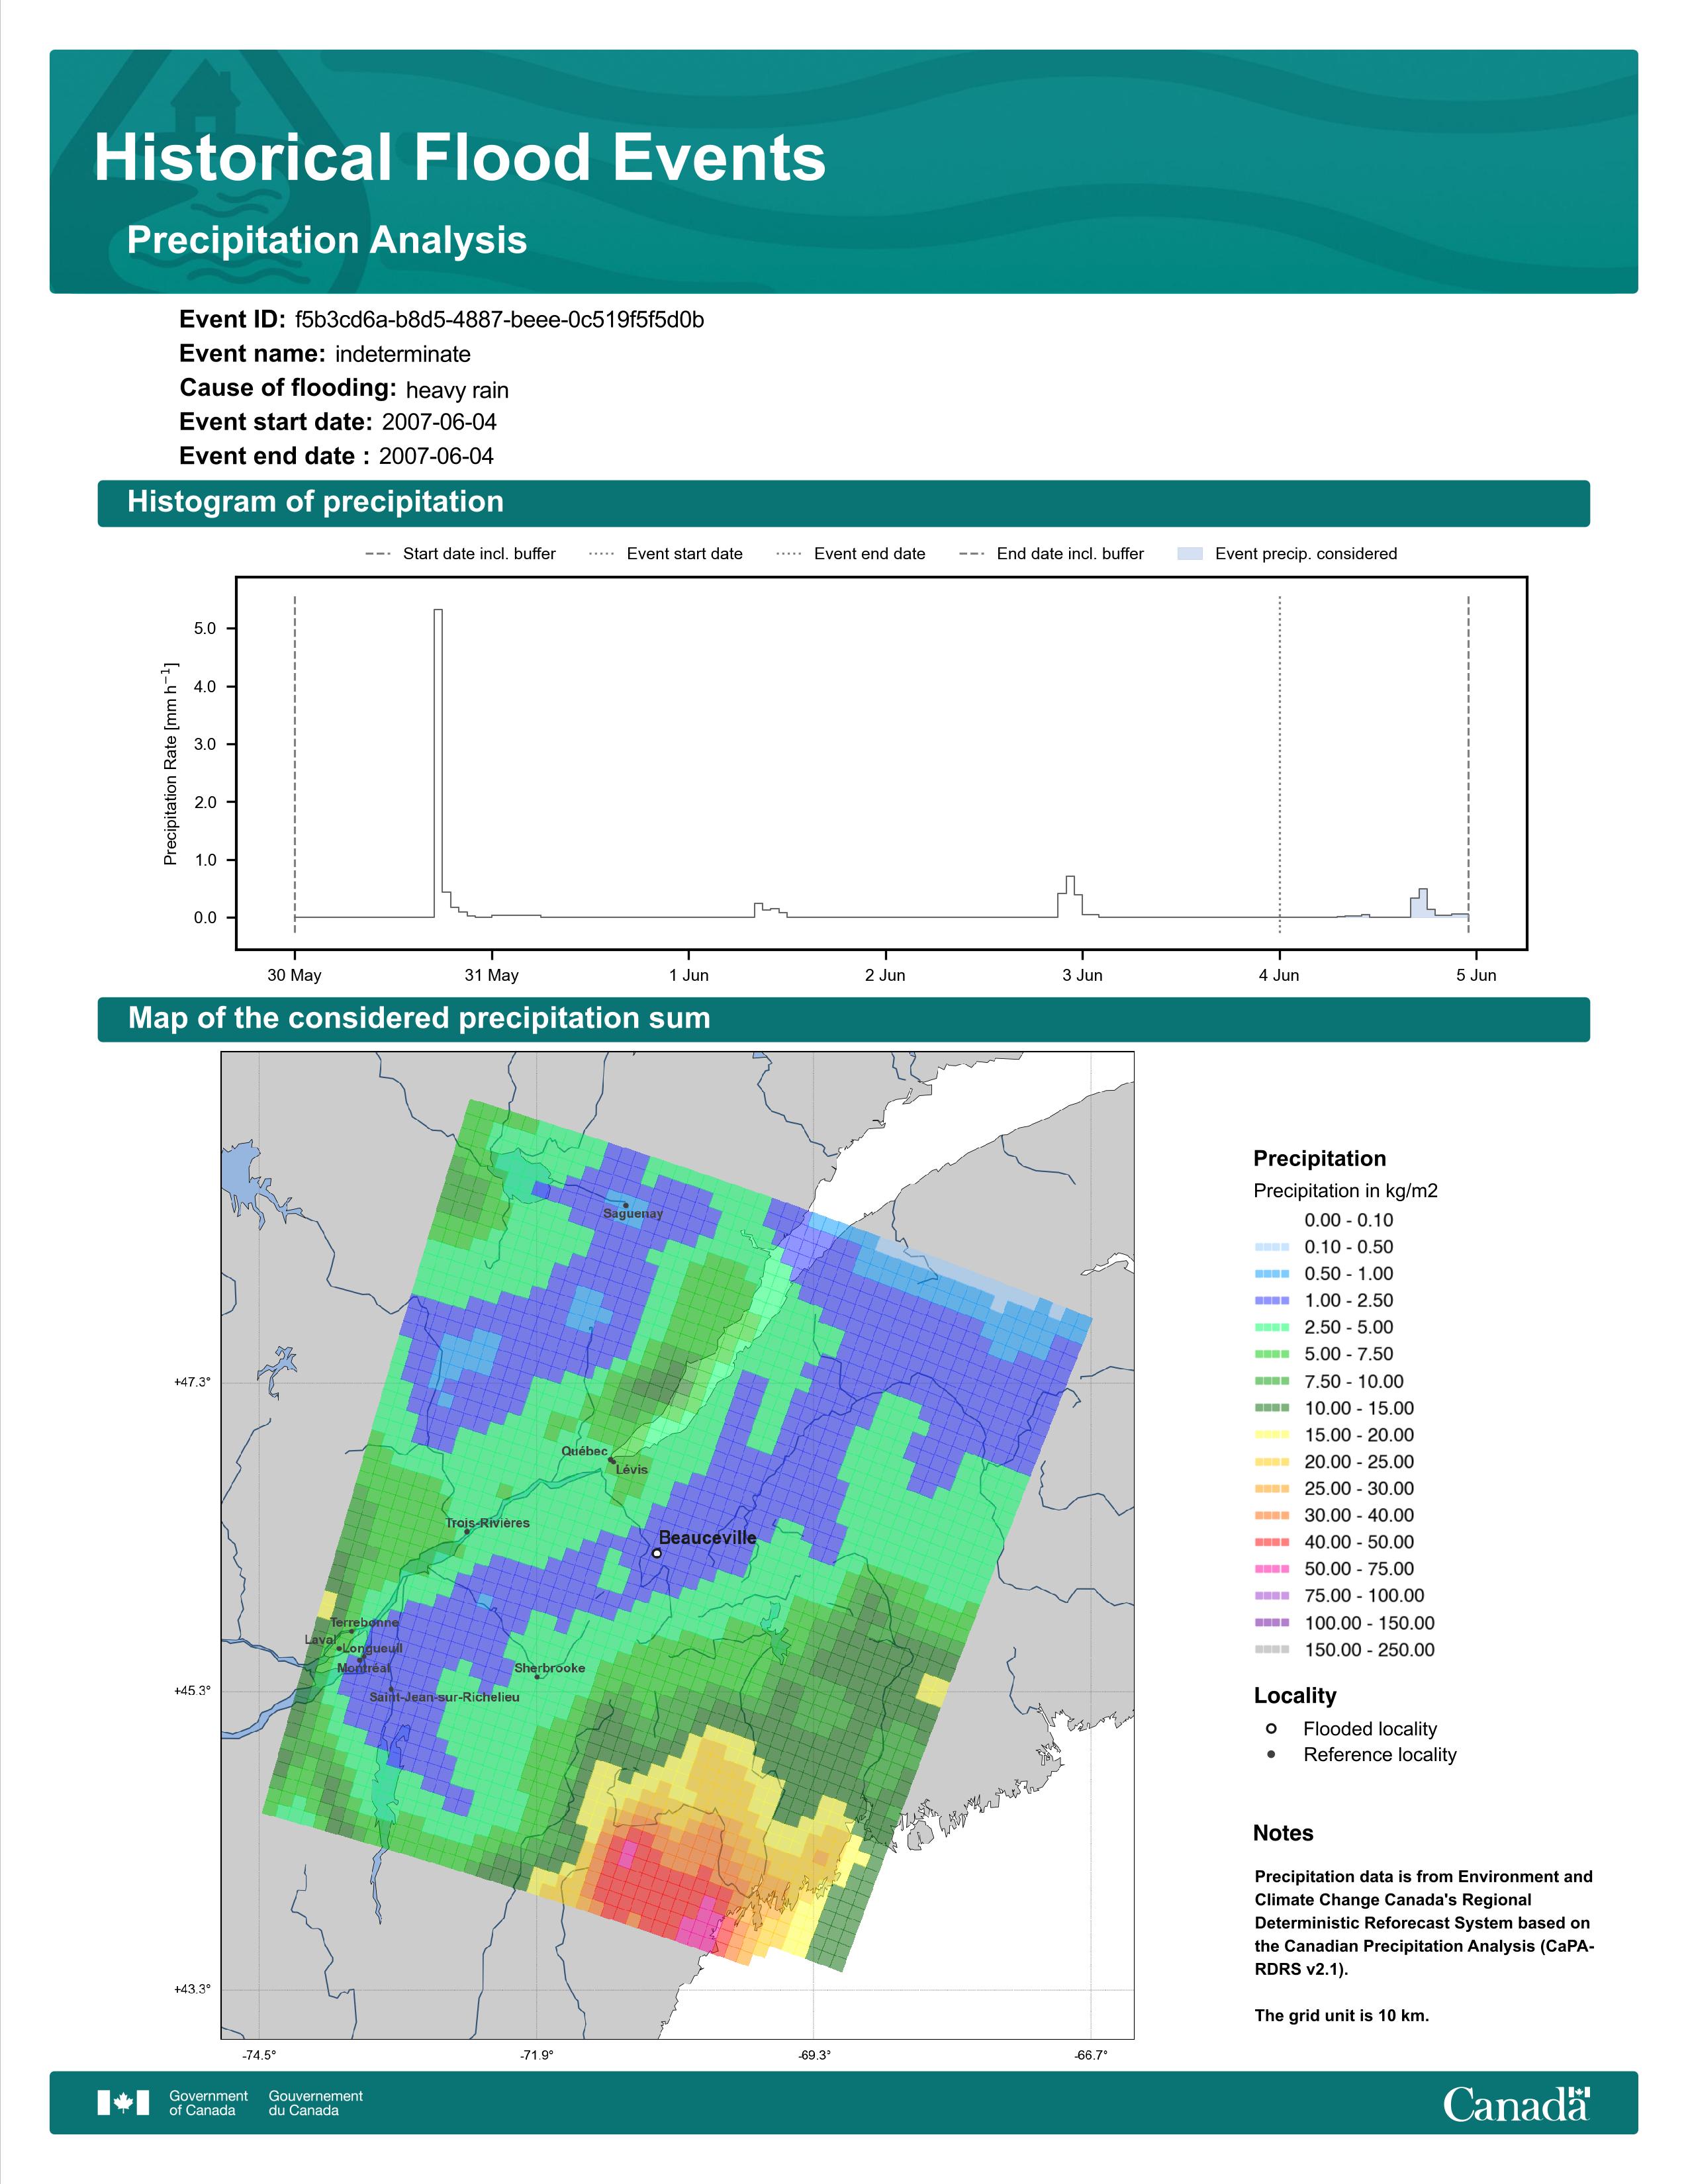
Task: Click the 30.00 - 40.00 precipitation swatch
Action: pyautogui.click(x=1272, y=1516)
